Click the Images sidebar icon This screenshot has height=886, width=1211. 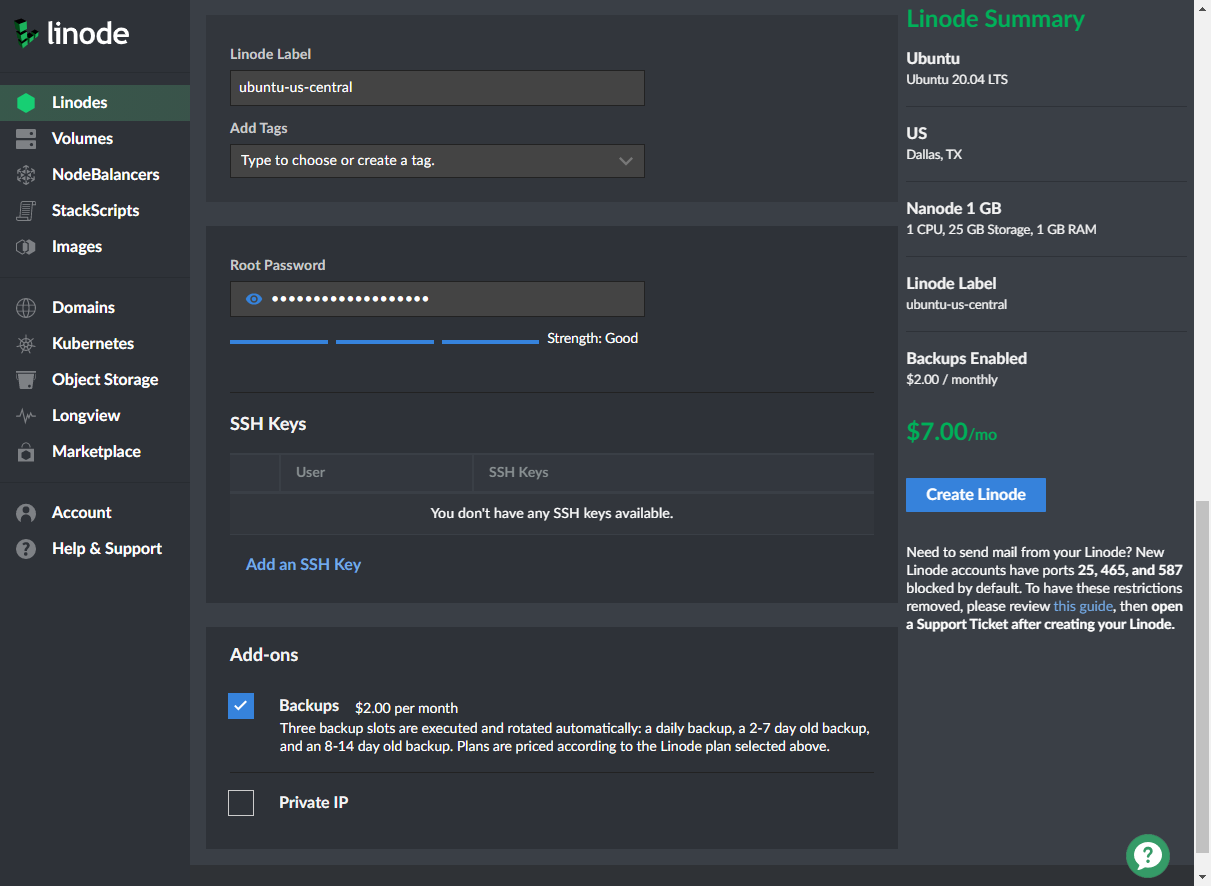tap(26, 247)
